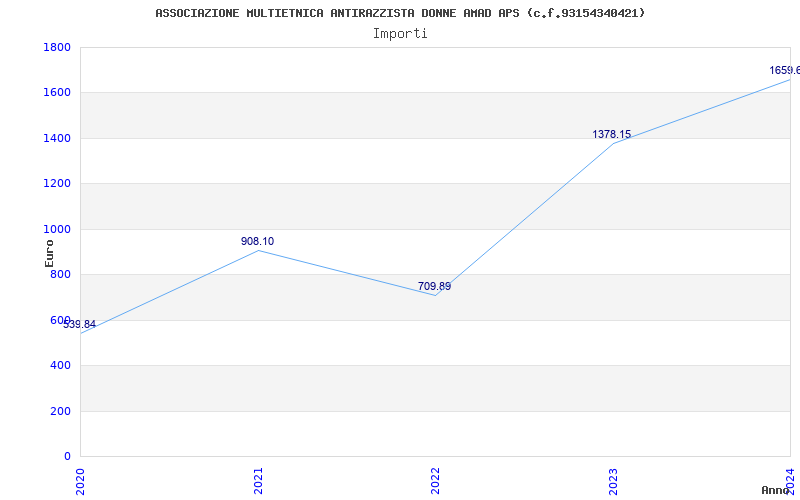Select the 709.89 data label
Screen dimensions: 800x500
(x=434, y=286)
